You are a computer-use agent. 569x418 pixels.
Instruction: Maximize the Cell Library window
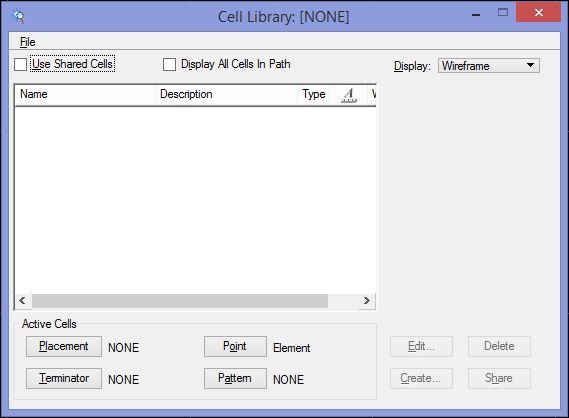503,12
